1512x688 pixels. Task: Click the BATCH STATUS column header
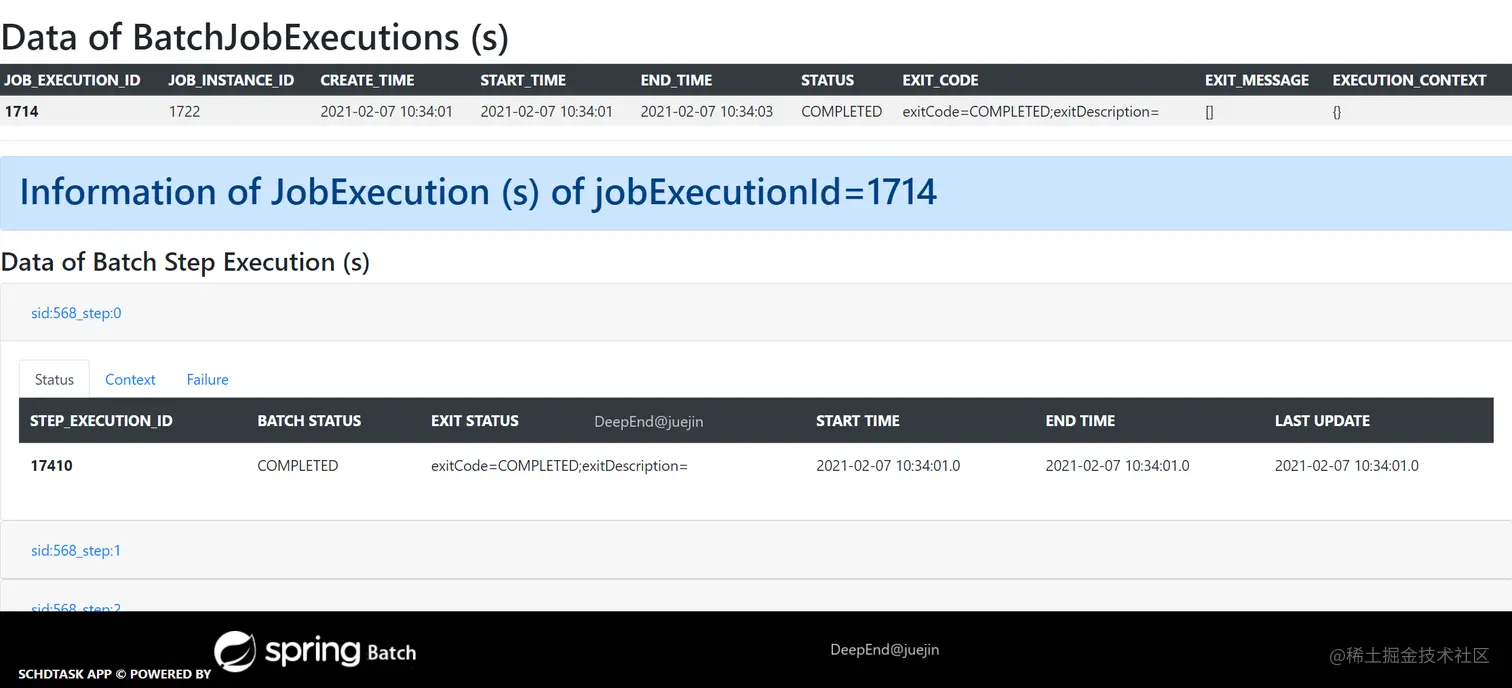click(x=309, y=421)
